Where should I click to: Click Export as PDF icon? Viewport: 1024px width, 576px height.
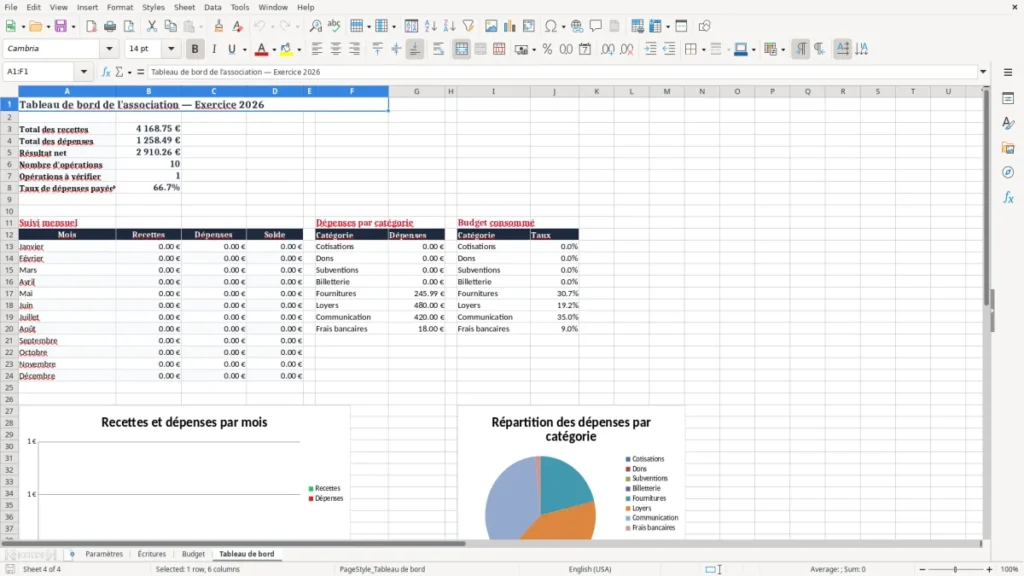coord(91,26)
